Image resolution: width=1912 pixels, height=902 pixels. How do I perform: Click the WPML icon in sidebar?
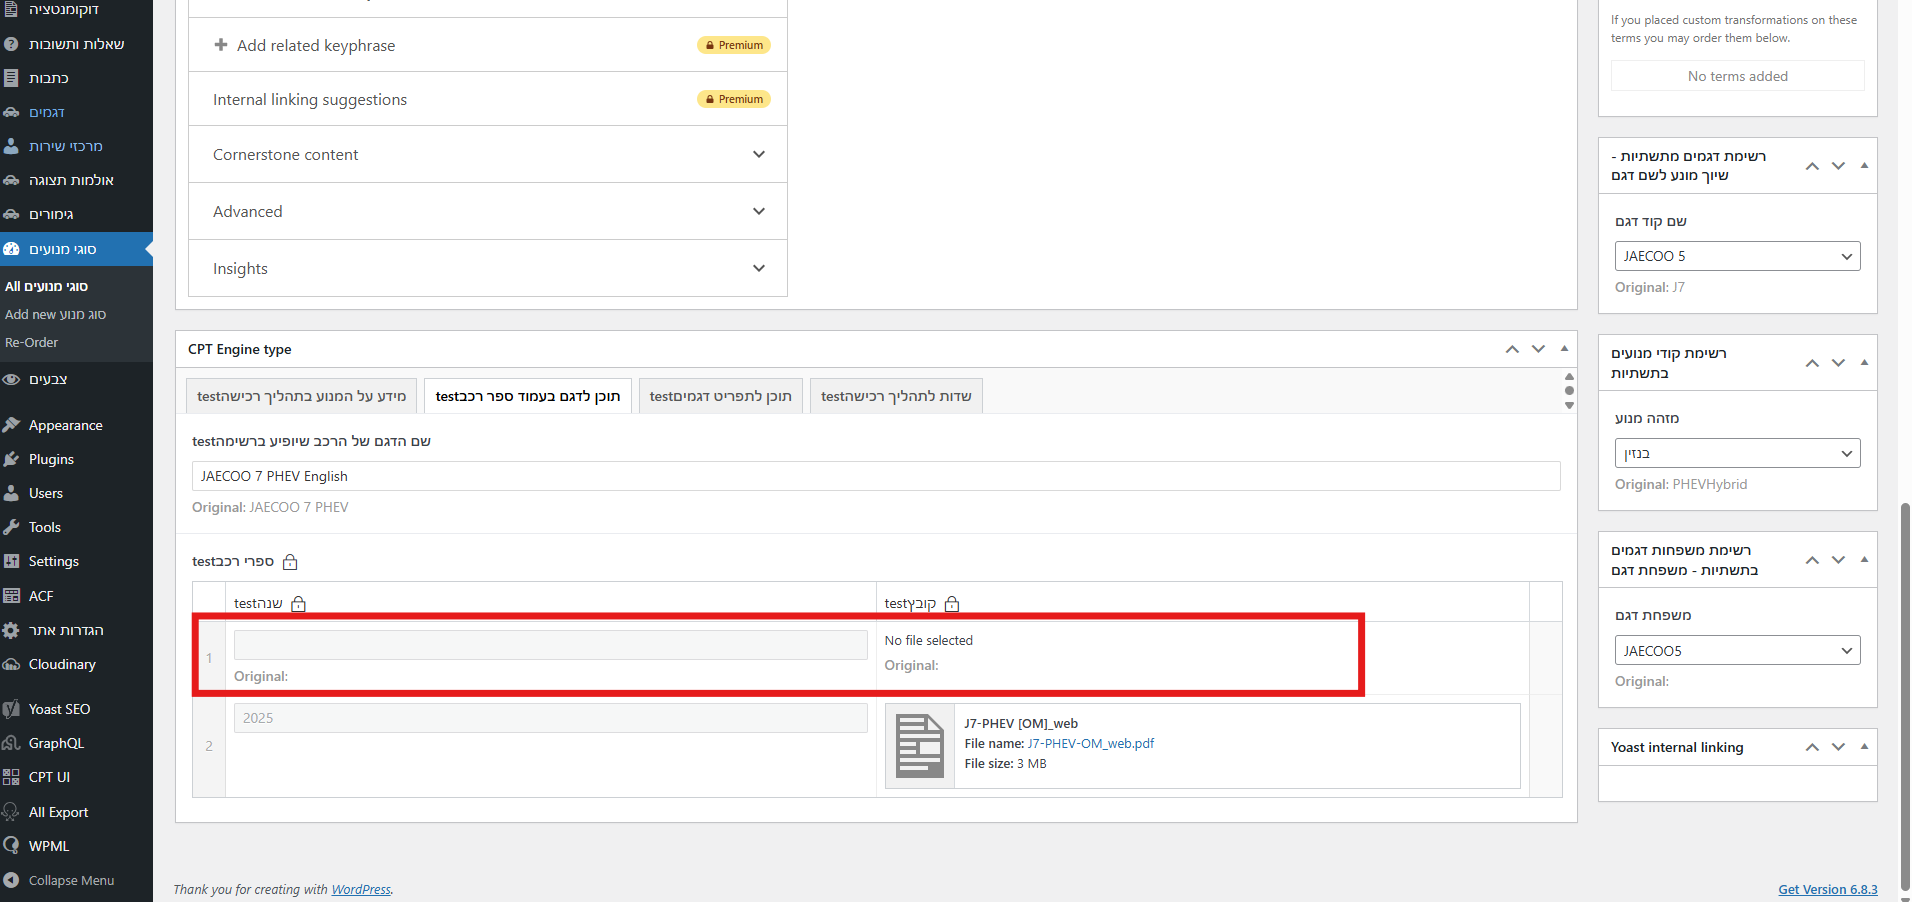coord(11,846)
